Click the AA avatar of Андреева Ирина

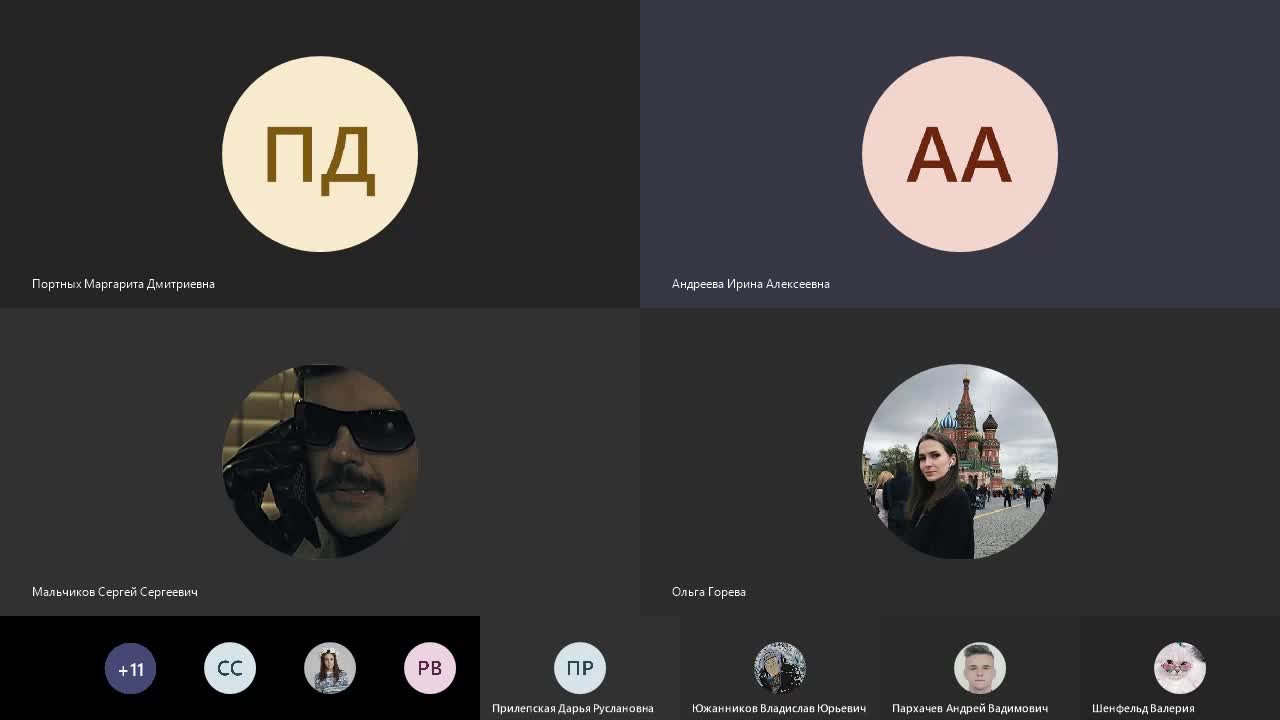[960, 154]
